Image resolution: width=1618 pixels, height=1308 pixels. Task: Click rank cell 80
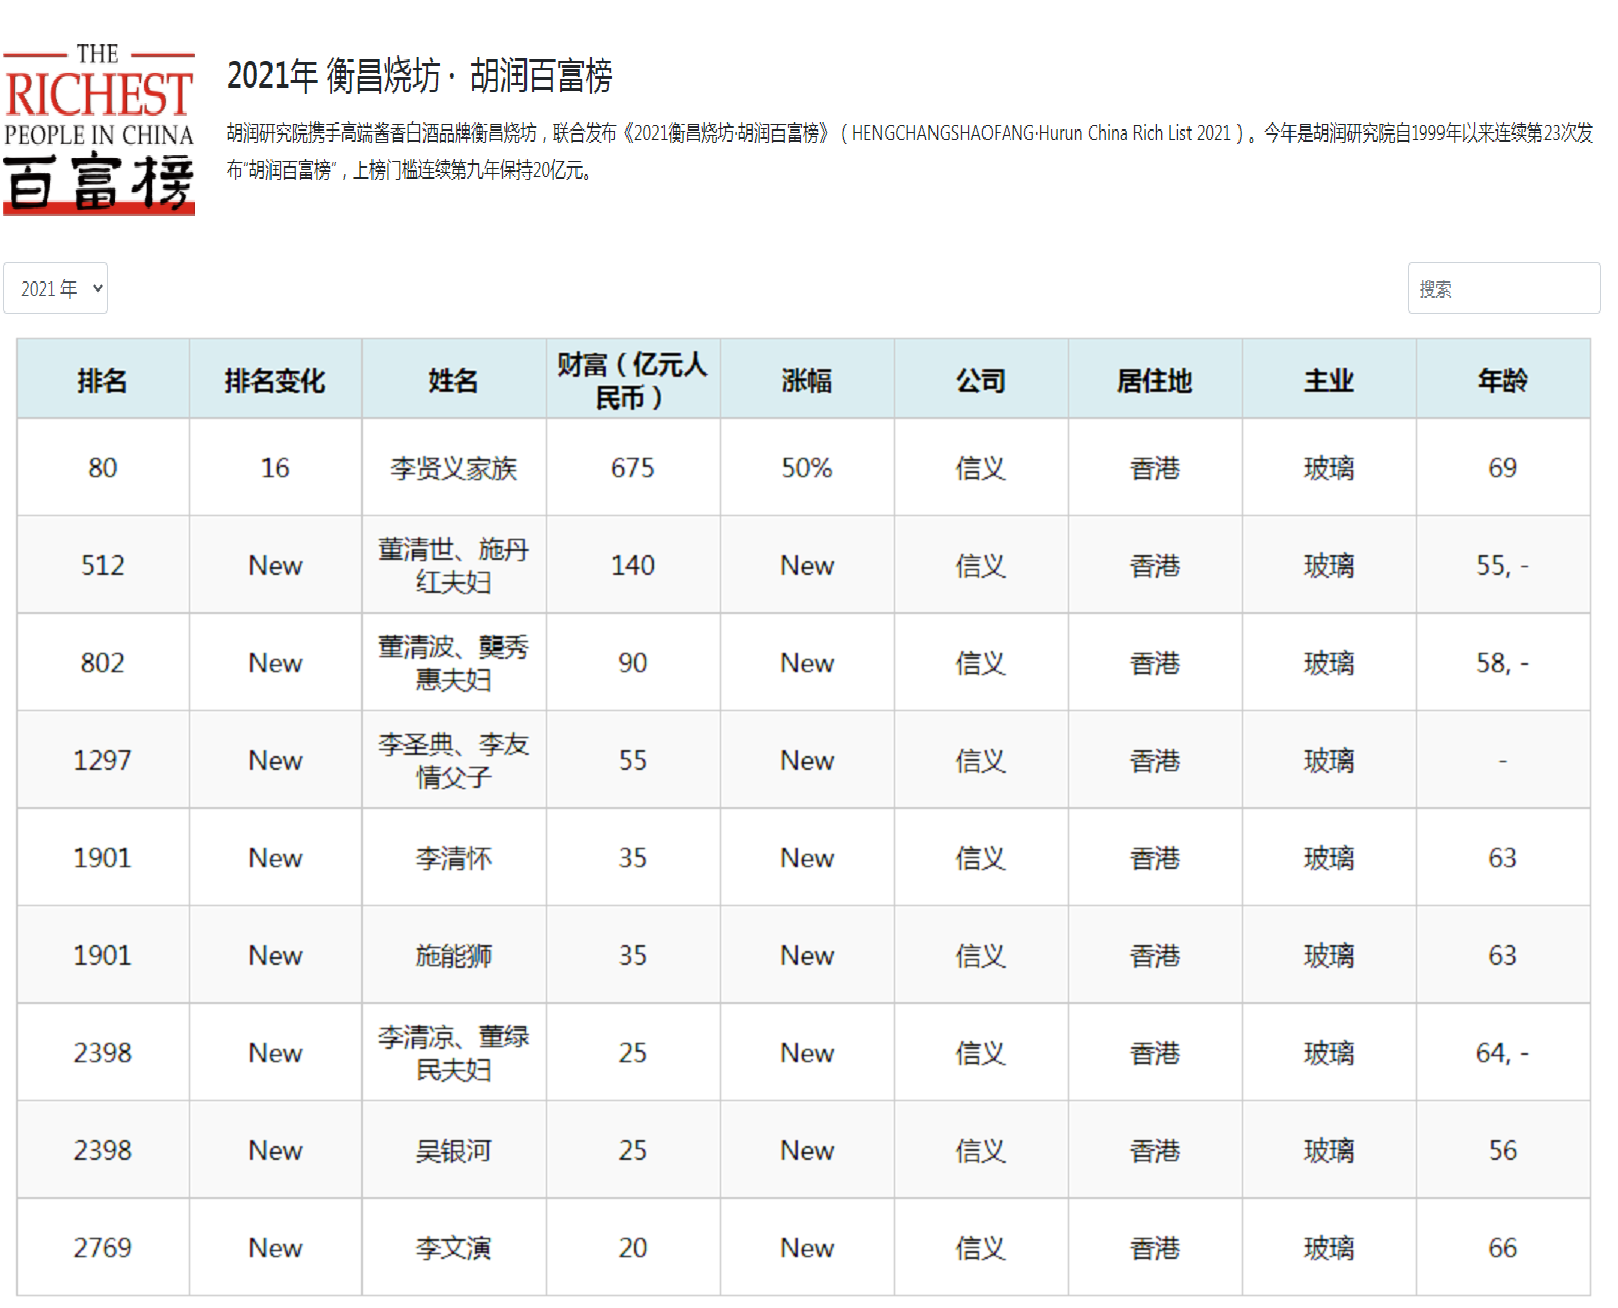[103, 468]
